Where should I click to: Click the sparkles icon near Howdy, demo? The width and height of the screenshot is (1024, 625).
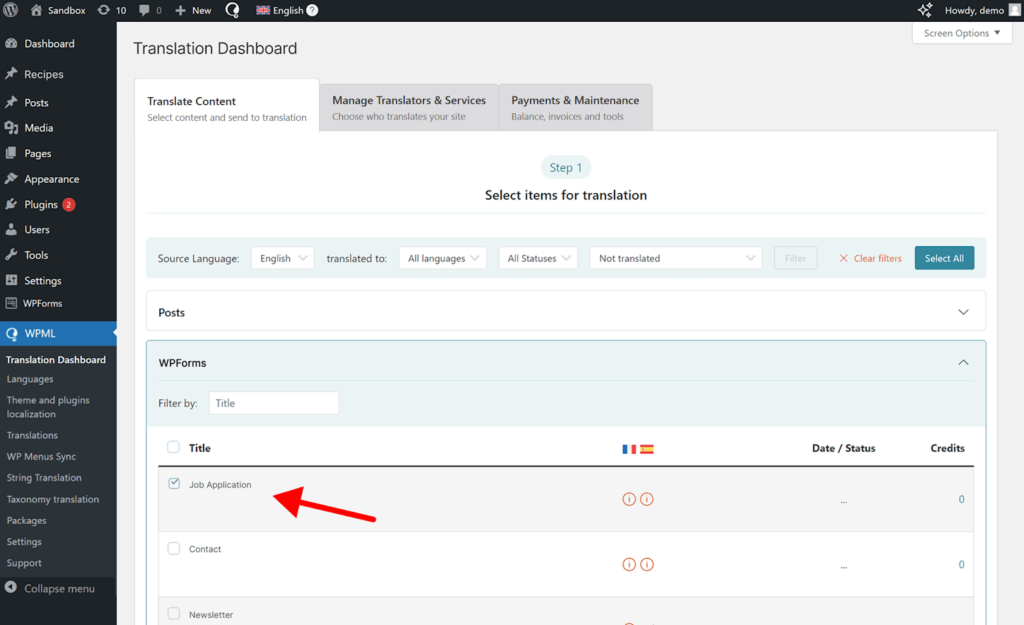coord(925,10)
